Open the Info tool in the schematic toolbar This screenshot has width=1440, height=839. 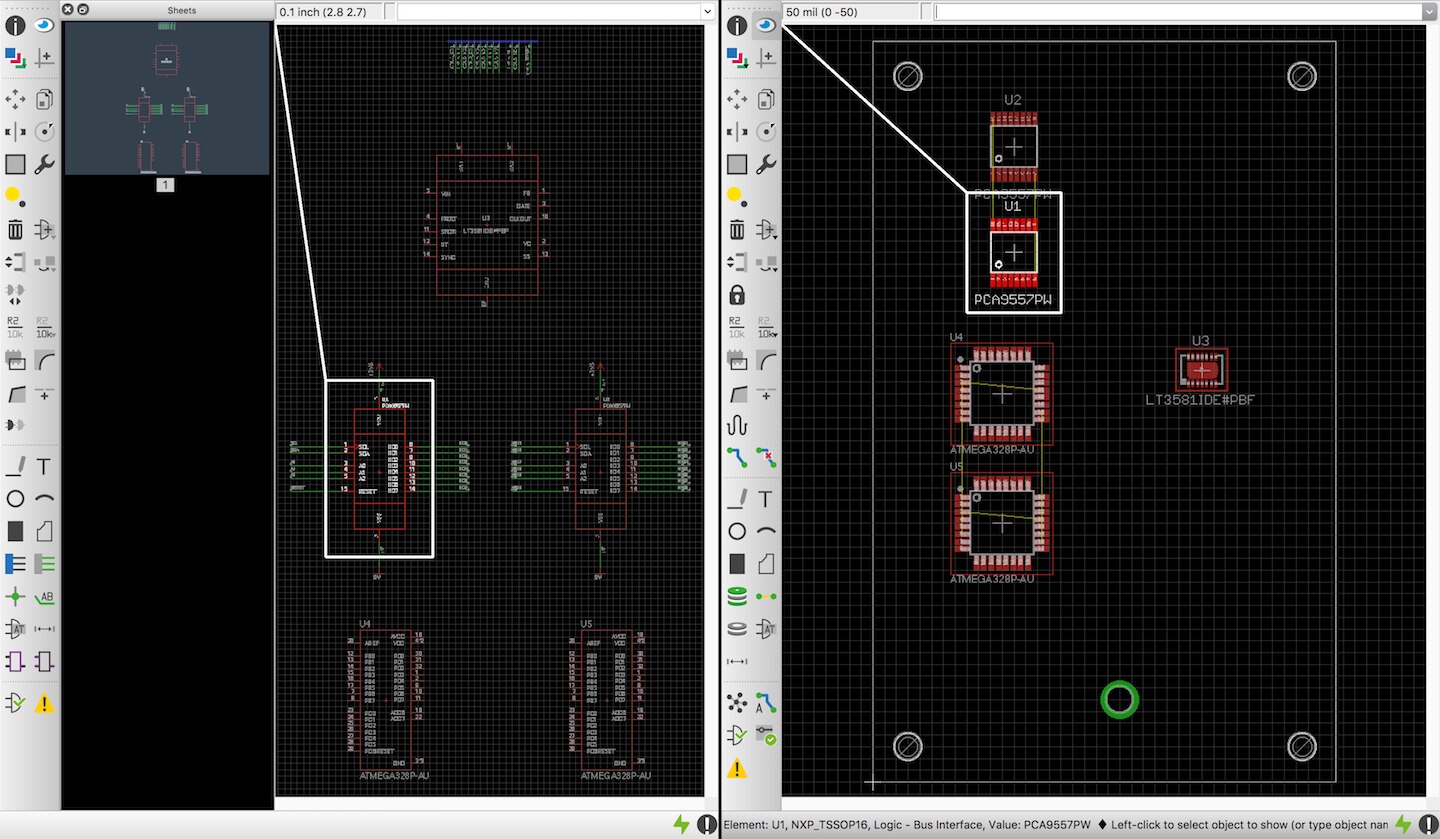(x=16, y=26)
